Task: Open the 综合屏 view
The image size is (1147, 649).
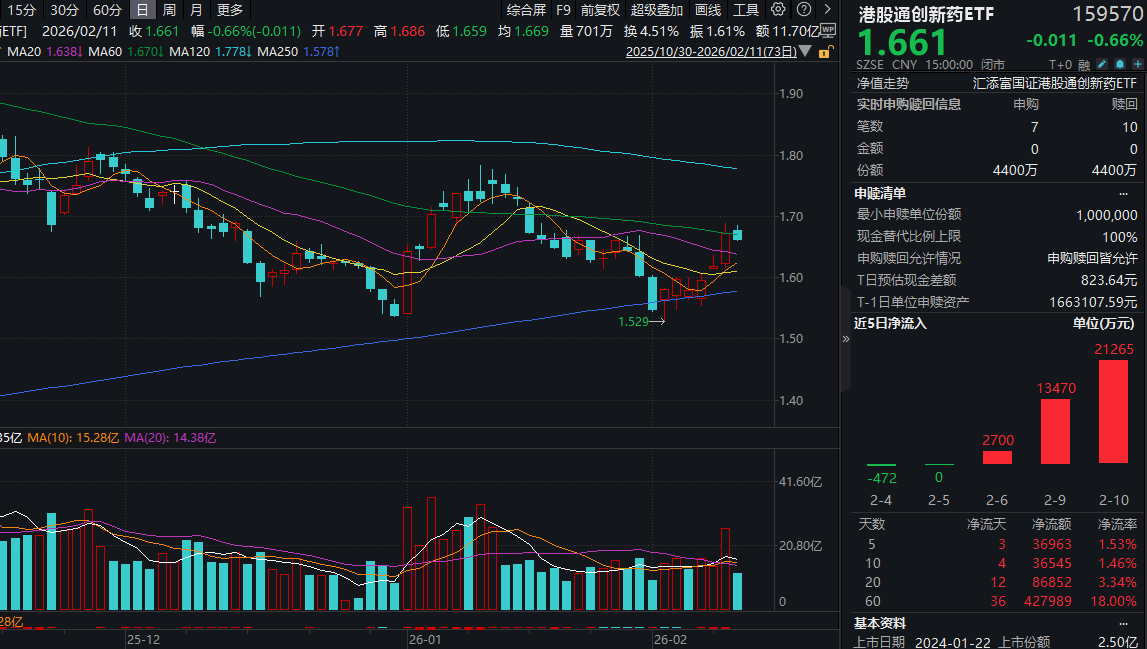Action: (526, 10)
